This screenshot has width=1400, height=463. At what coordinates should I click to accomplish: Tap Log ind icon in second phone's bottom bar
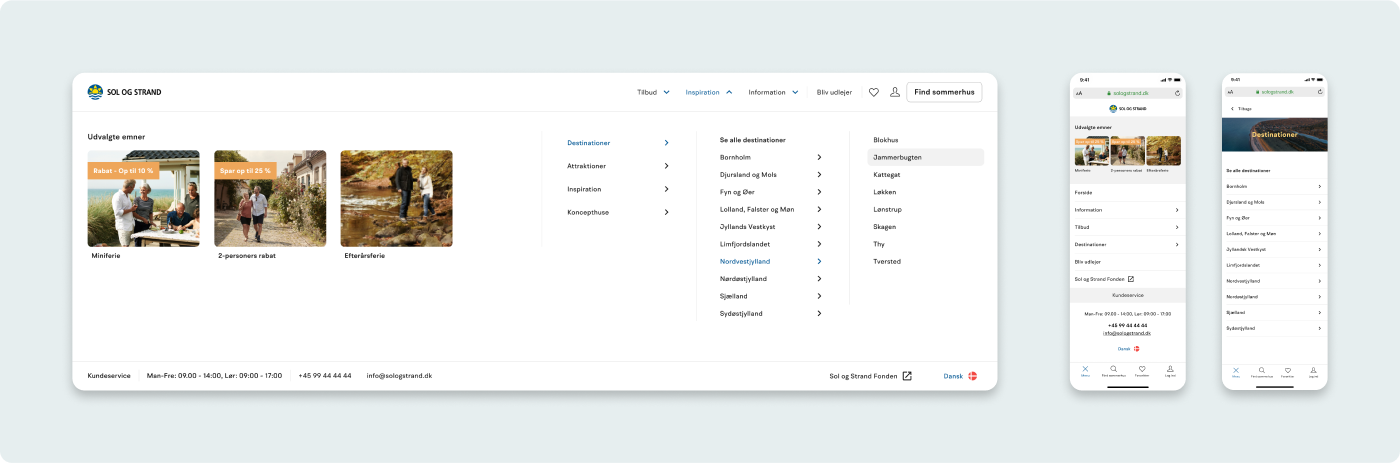pyautogui.click(x=1314, y=370)
